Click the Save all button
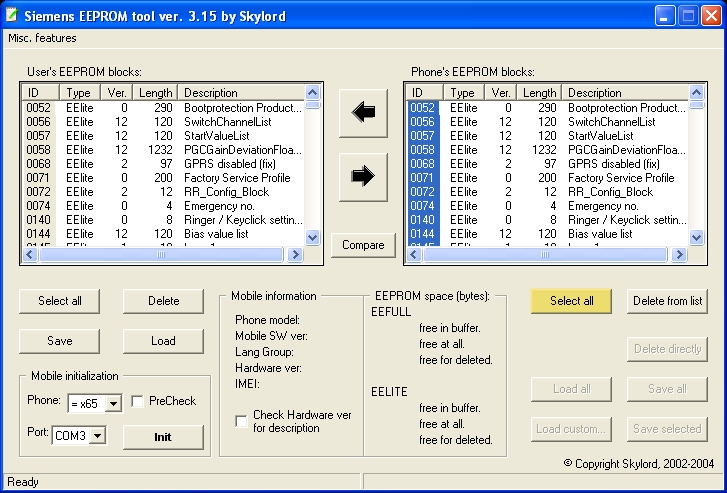Image resolution: width=727 pixels, height=493 pixels. (667, 389)
